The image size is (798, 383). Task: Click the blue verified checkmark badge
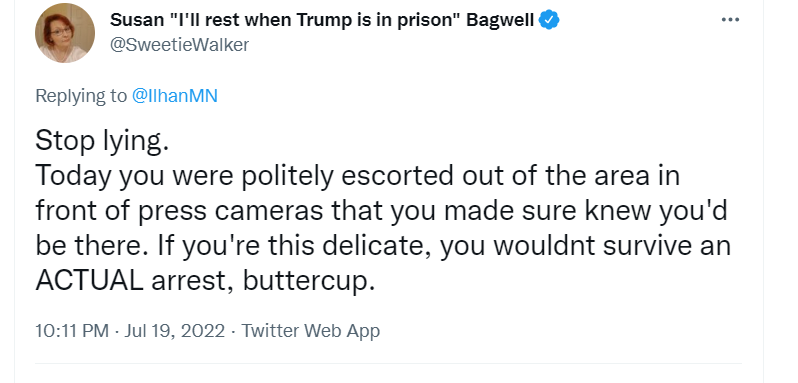[549, 20]
